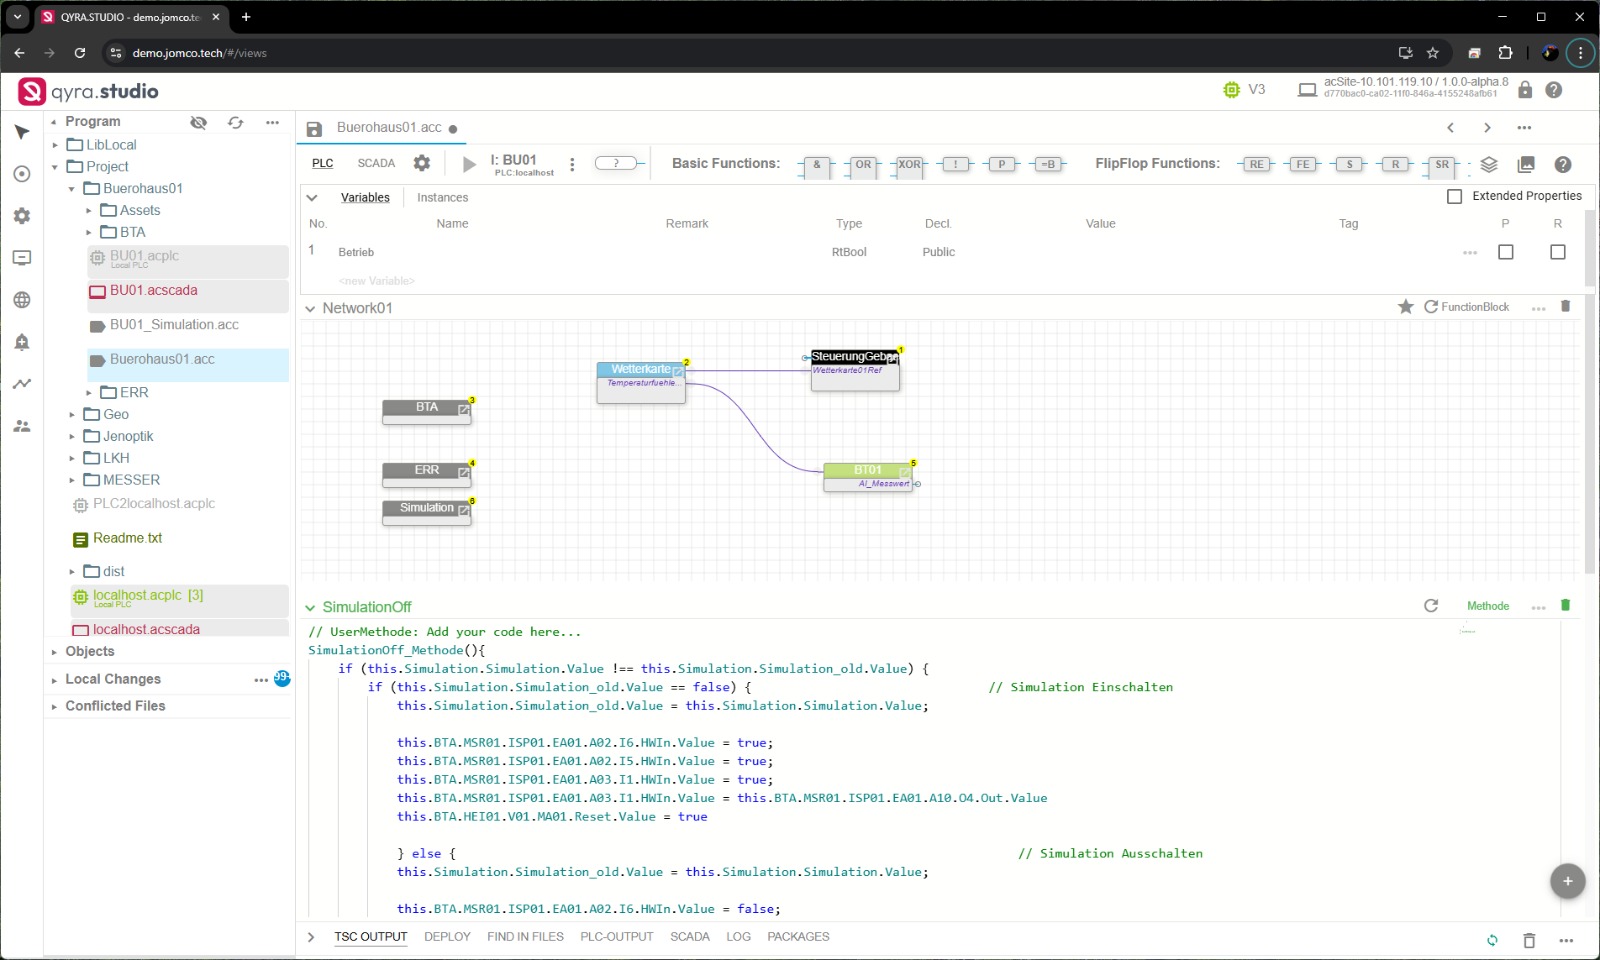The image size is (1600, 960).
Task: Open BU01_Simulation.acc in the tree
Action: coord(174,325)
